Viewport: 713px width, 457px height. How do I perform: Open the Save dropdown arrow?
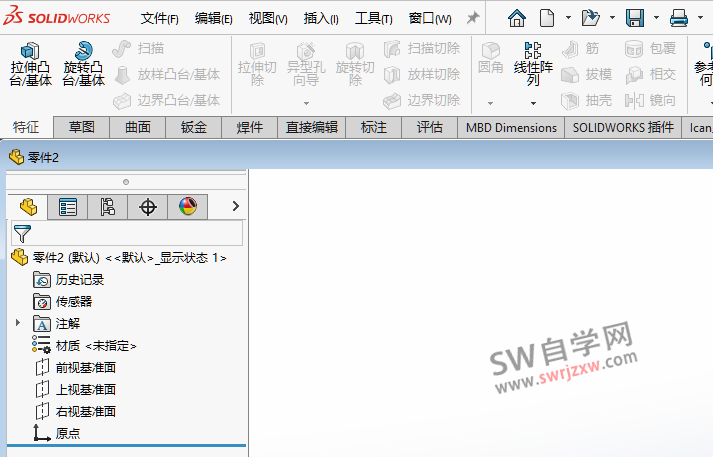coord(656,18)
